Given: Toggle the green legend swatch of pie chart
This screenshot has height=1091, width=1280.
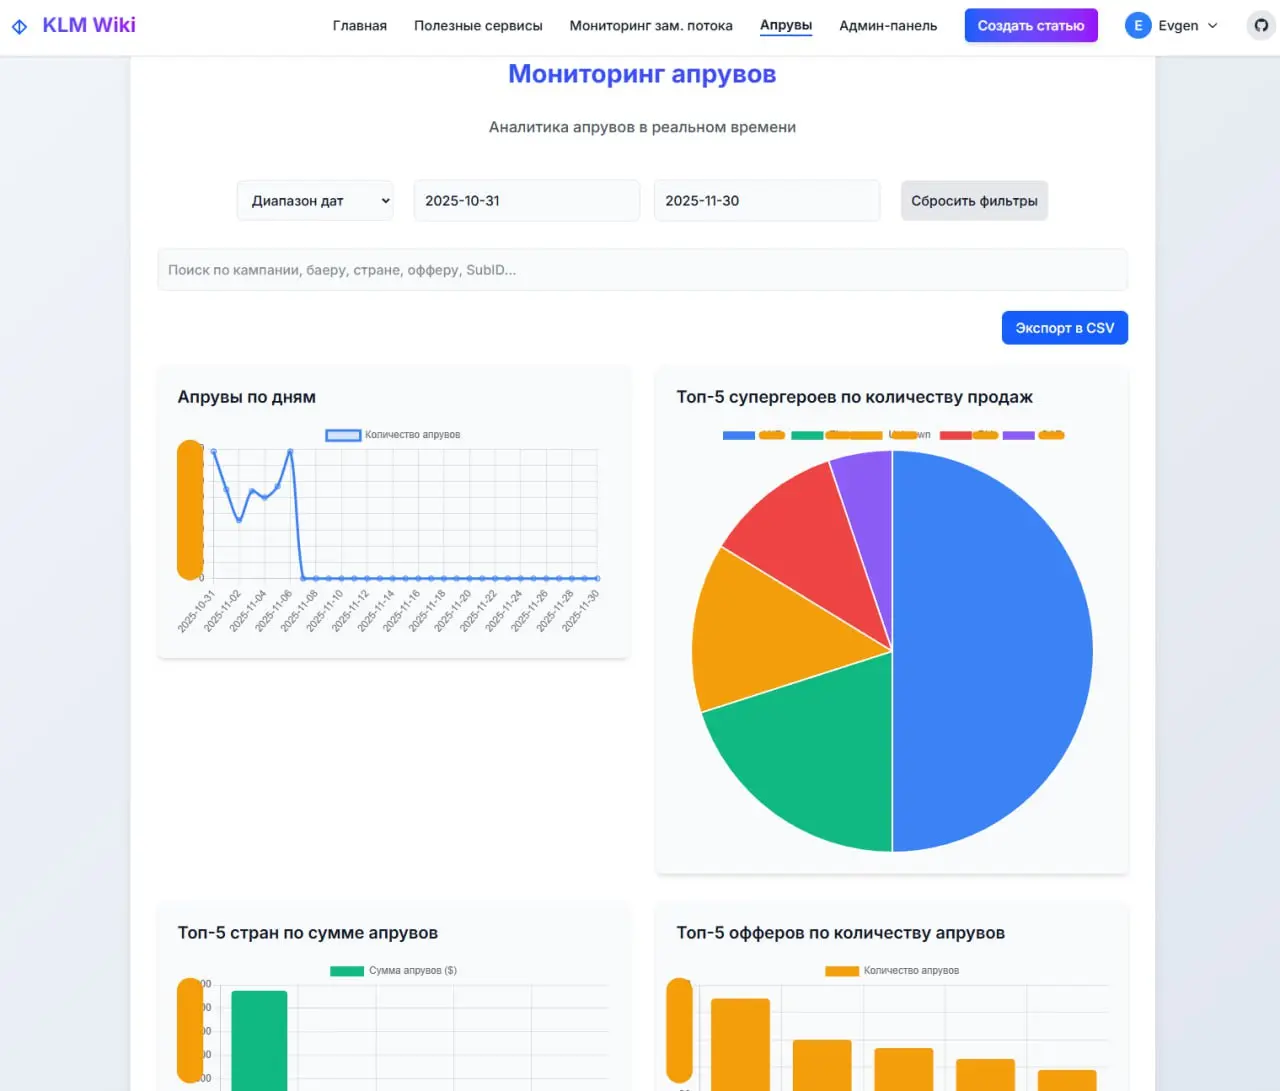Looking at the screenshot, I should 807,435.
